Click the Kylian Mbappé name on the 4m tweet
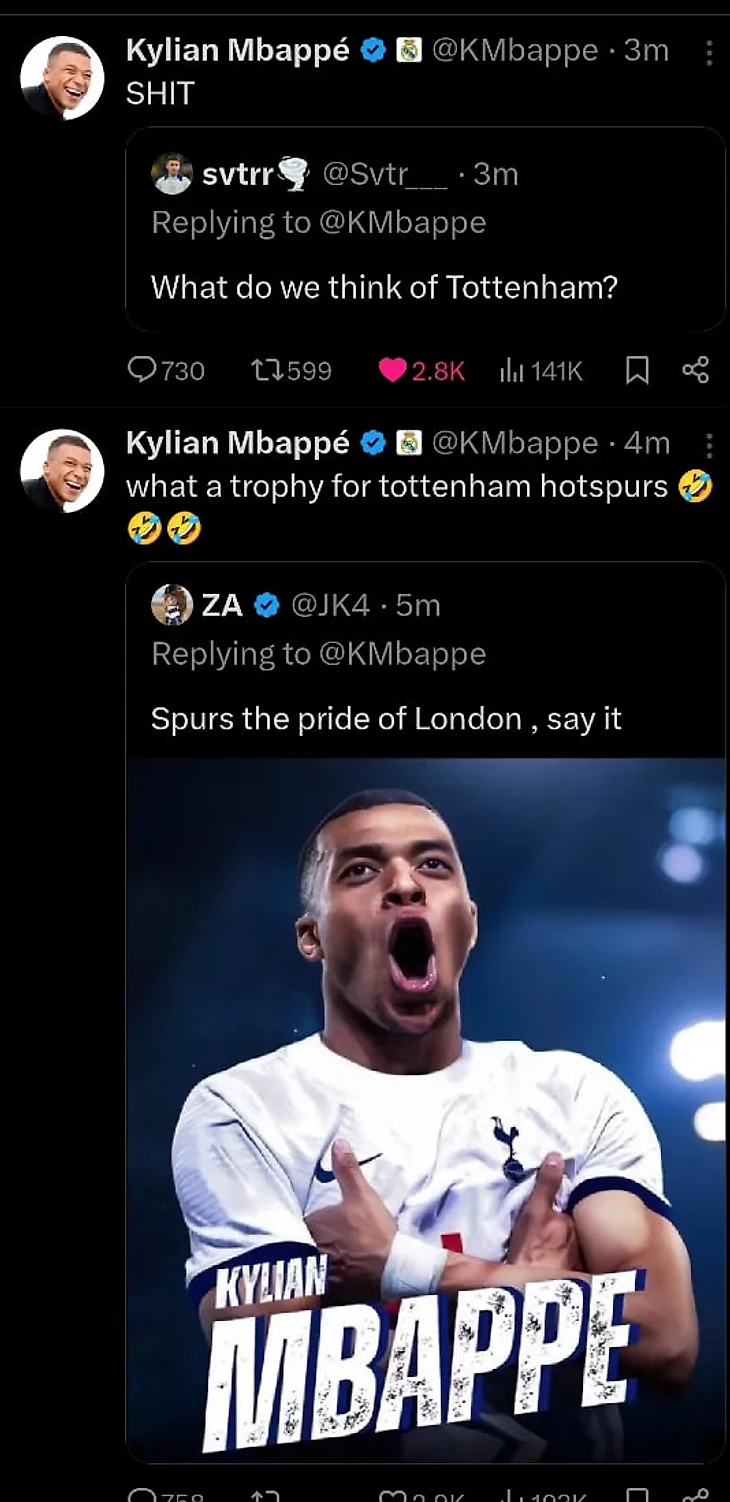Image resolution: width=730 pixels, height=1502 pixels. click(x=237, y=443)
